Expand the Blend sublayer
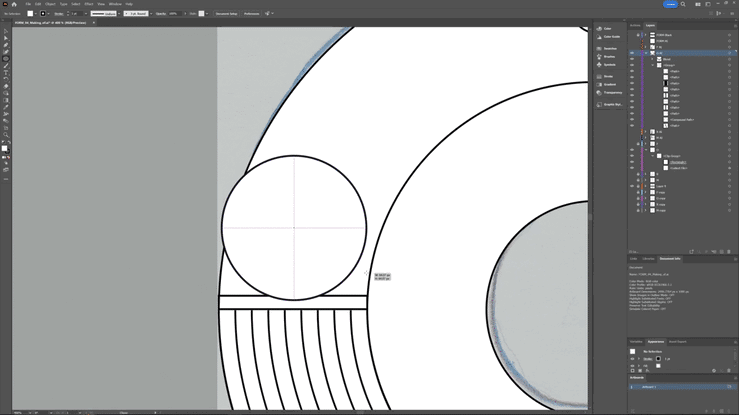Screen dimensions: 739x415 coord(653,59)
